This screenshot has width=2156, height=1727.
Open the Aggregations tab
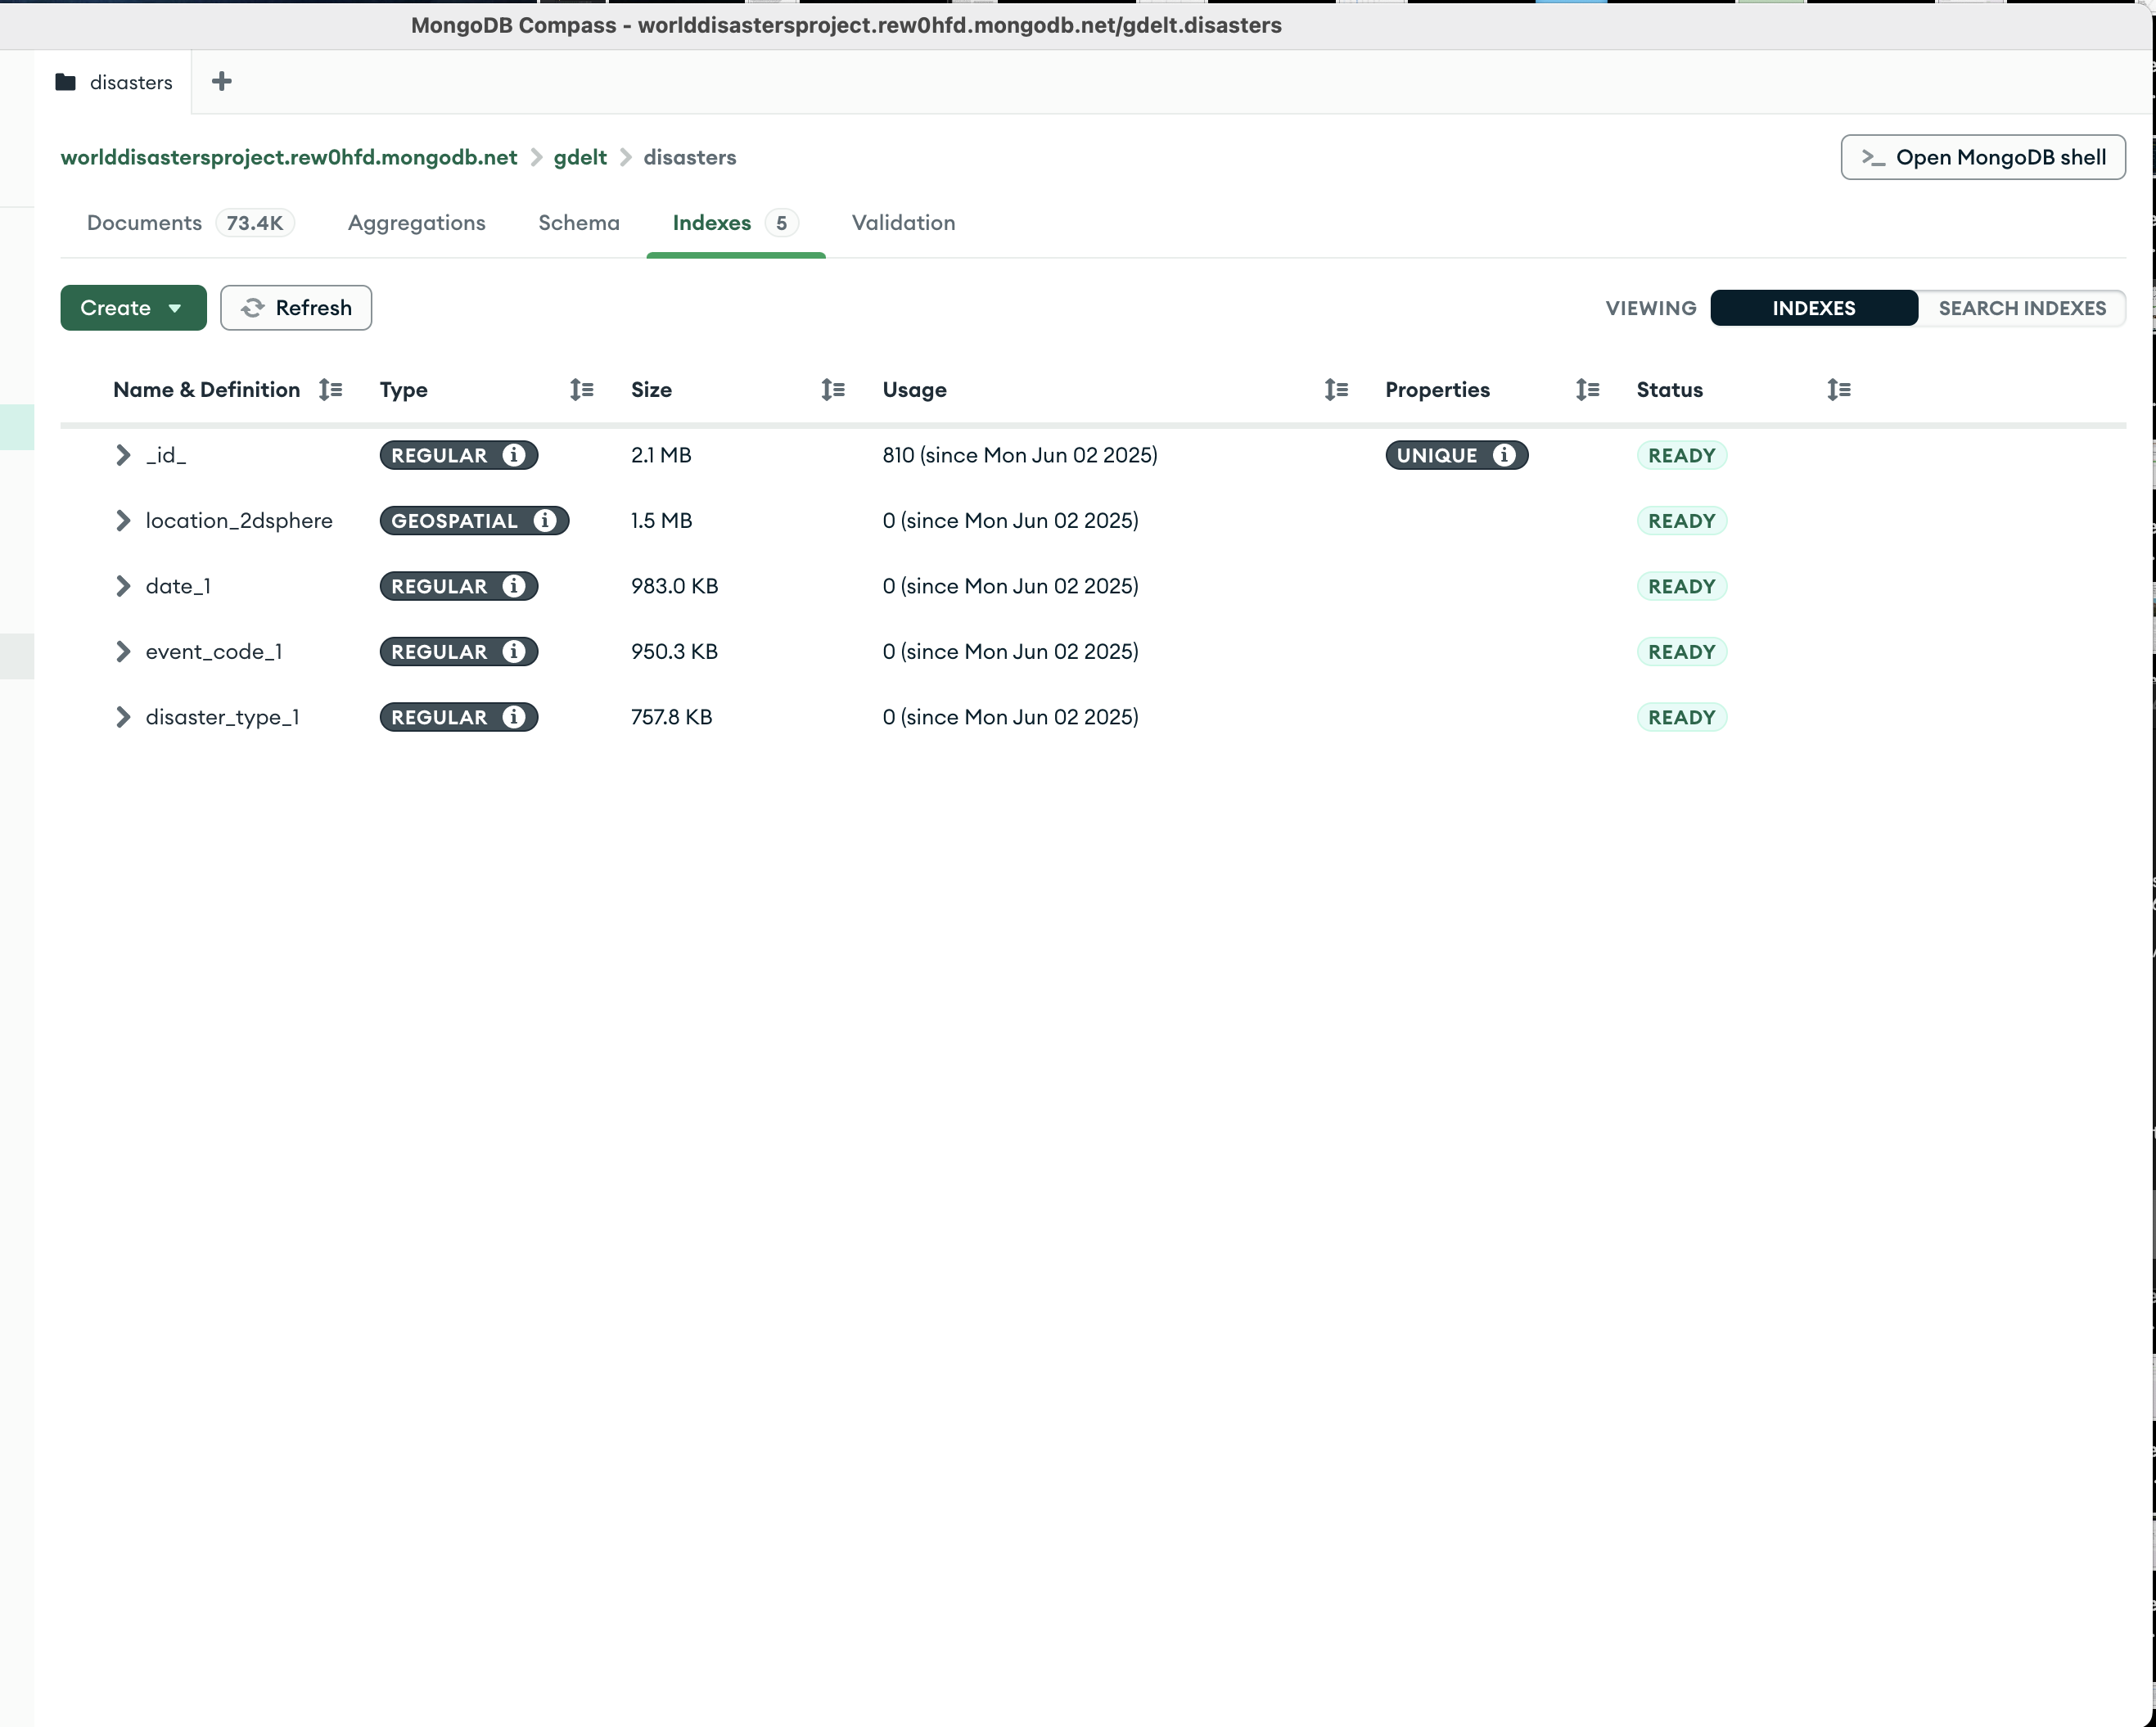point(416,223)
